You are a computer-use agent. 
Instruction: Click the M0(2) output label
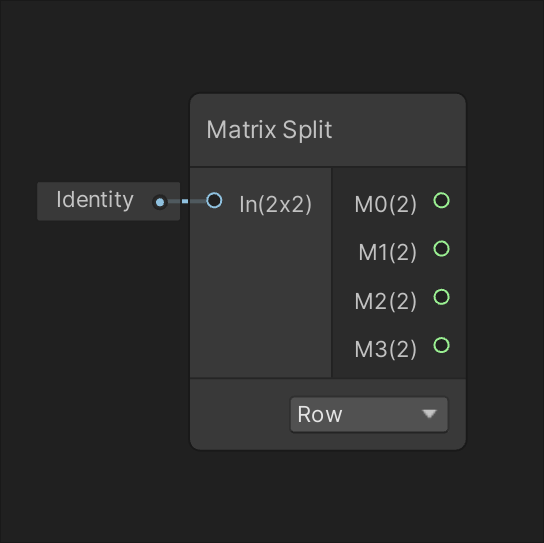coord(385,204)
